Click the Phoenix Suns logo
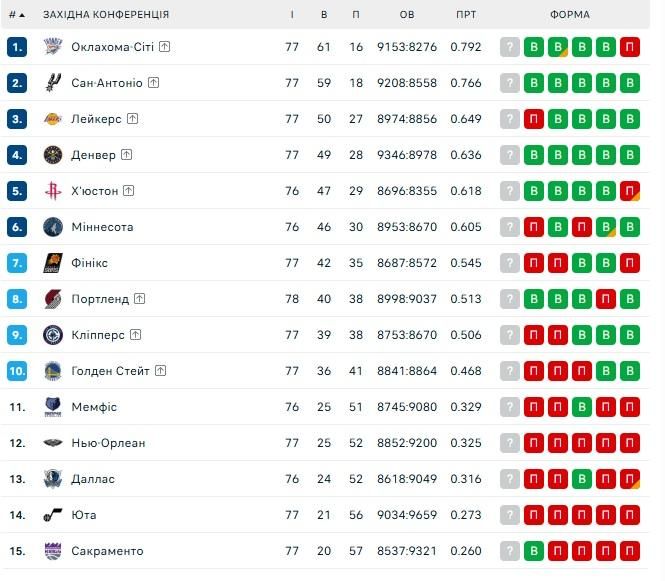The image size is (665, 581). pos(53,263)
